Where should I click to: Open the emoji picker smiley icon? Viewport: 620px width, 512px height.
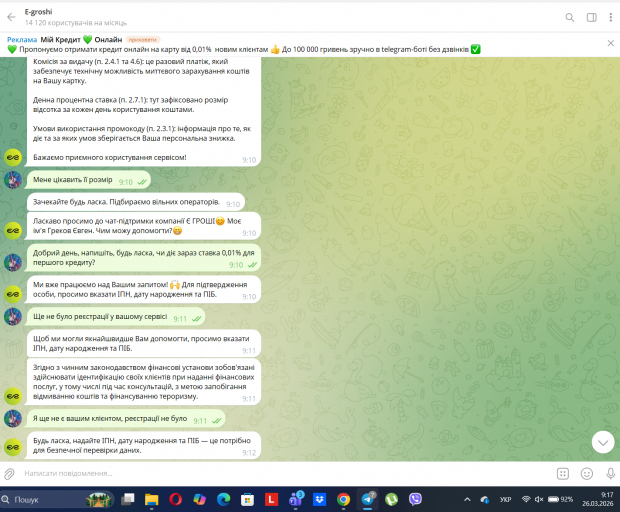[x=587, y=473]
